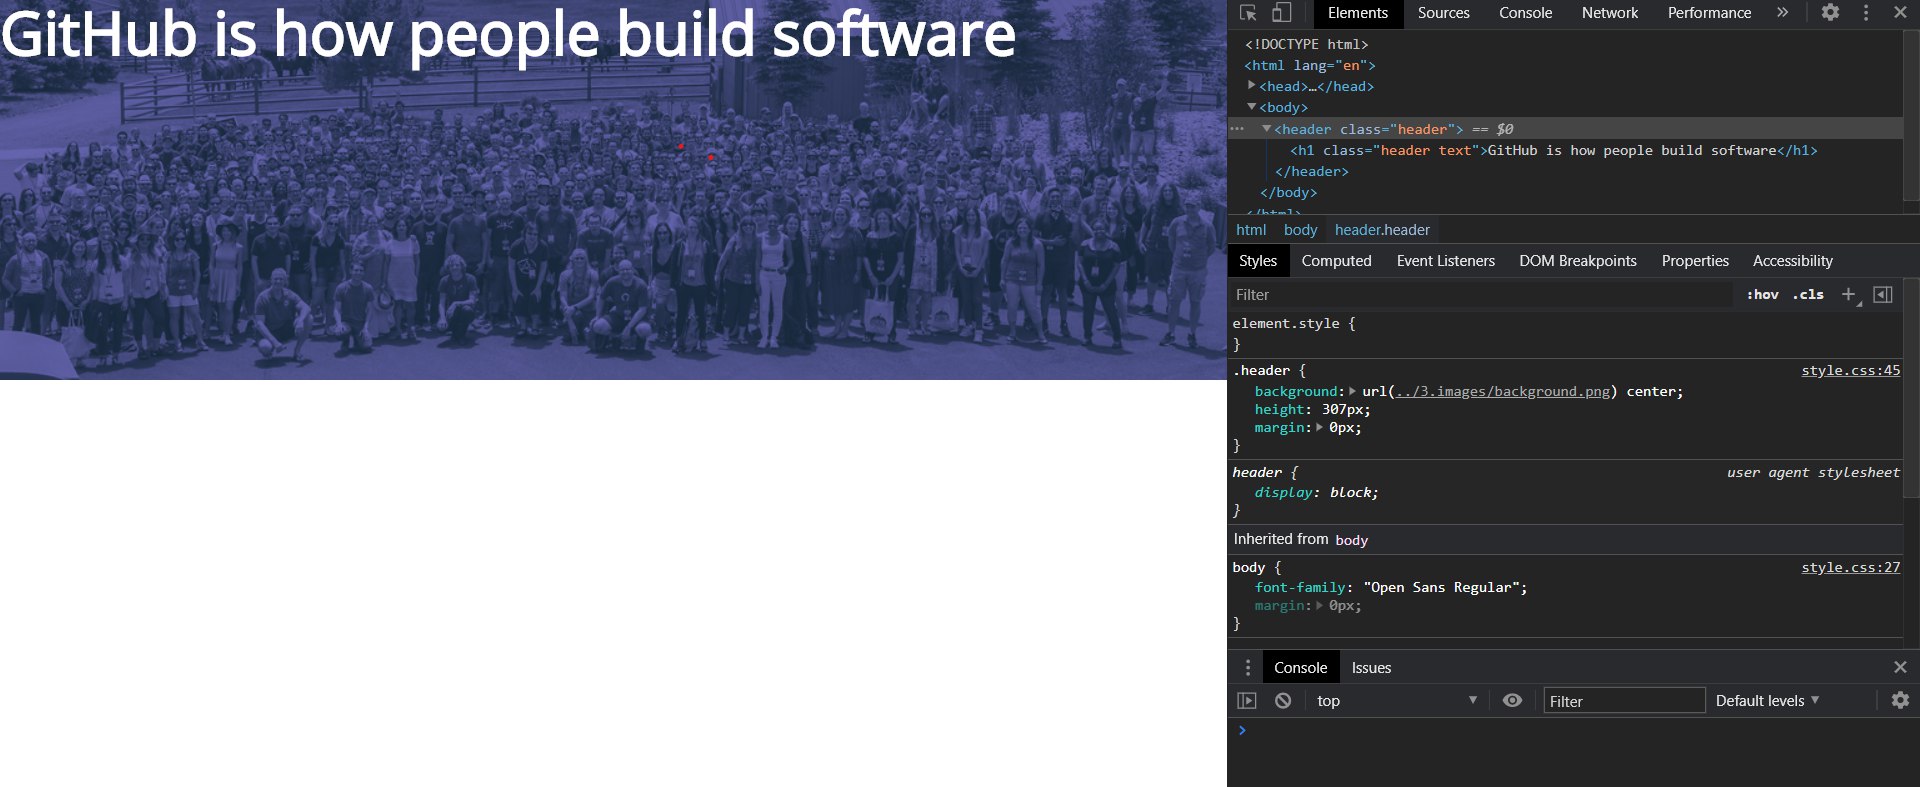Expand the .header margin shorthand triangle

tap(1319, 427)
